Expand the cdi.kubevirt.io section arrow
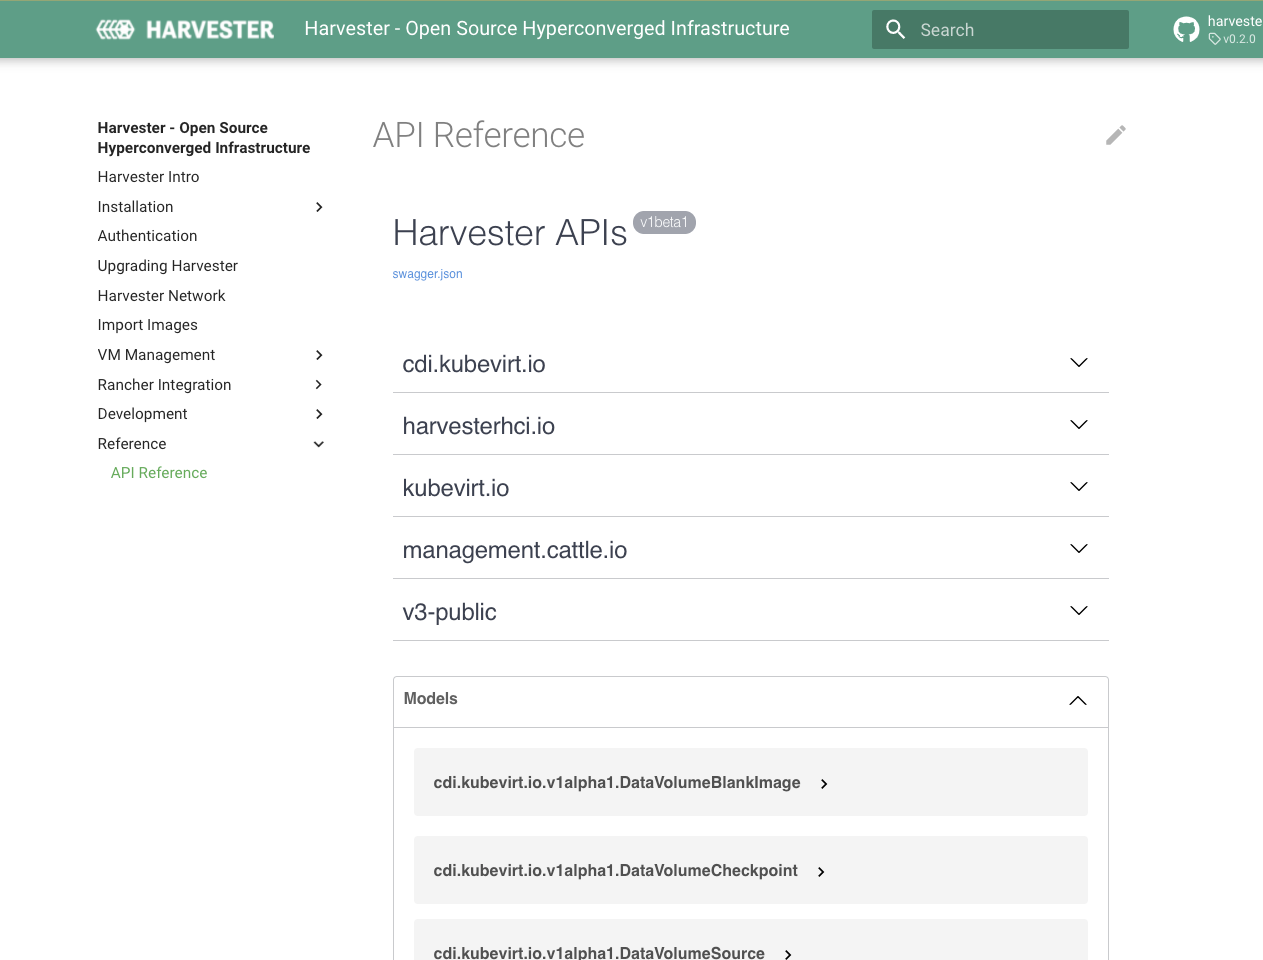 pos(1079,363)
